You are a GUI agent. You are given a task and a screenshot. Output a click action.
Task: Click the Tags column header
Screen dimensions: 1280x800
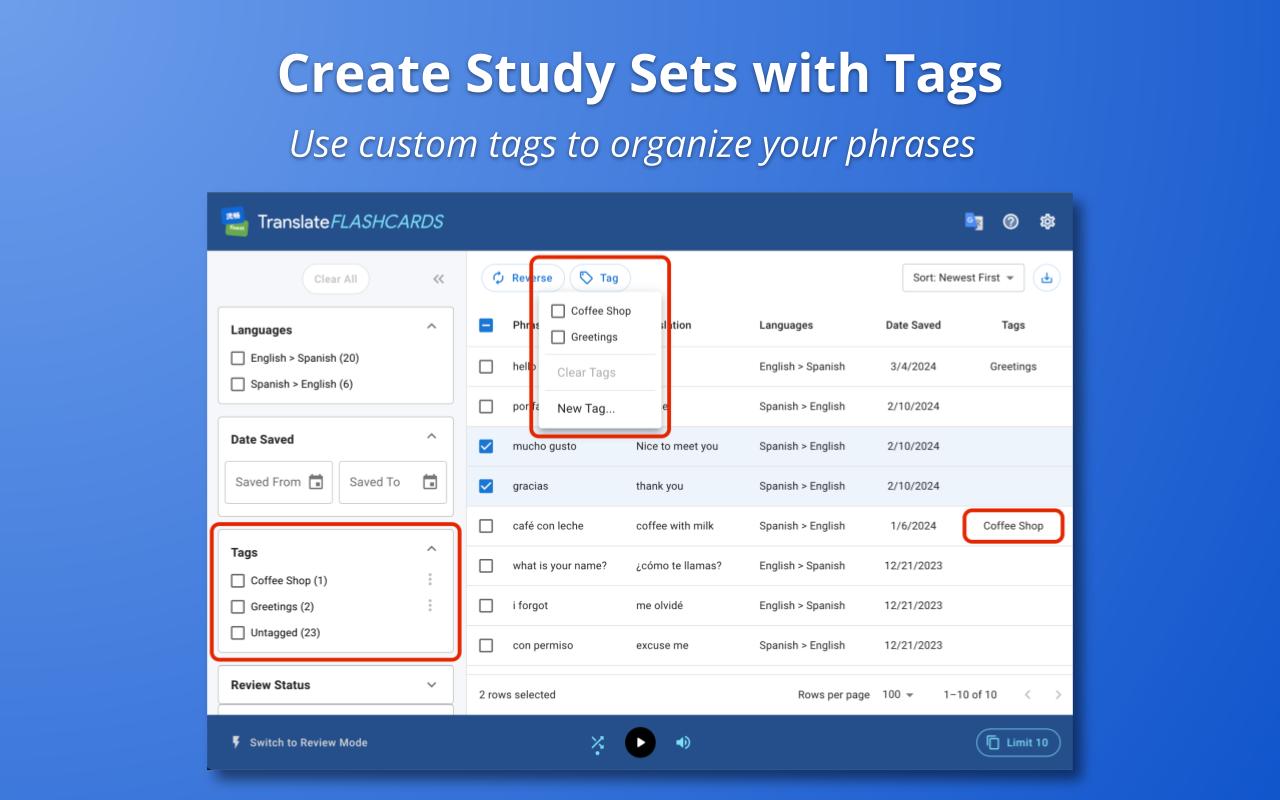(1013, 325)
